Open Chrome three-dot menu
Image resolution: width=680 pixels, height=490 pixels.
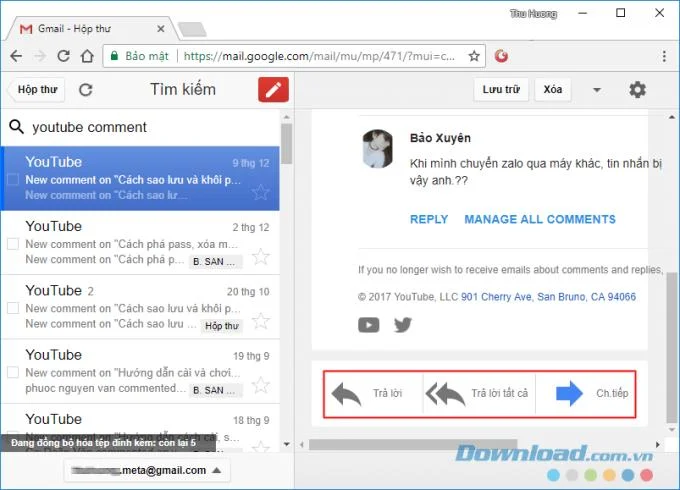click(x=664, y=56)
